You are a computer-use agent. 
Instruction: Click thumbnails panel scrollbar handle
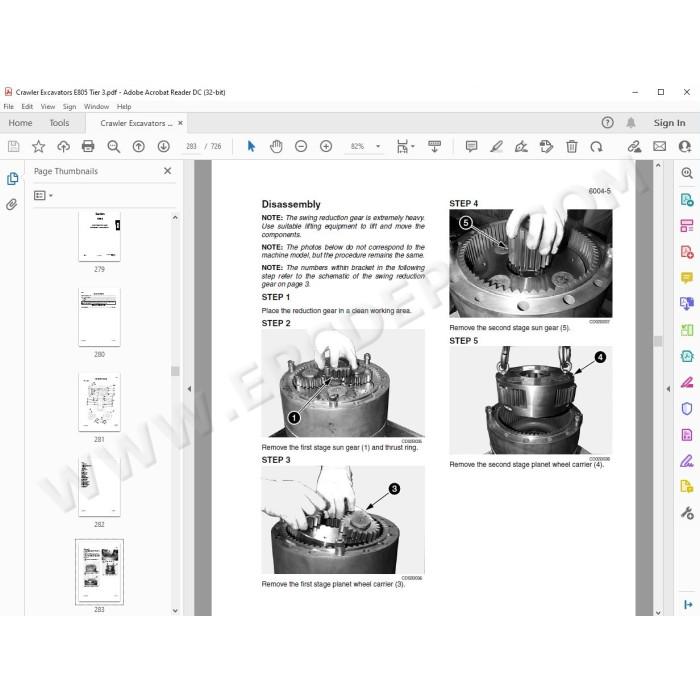coord(175,371)
